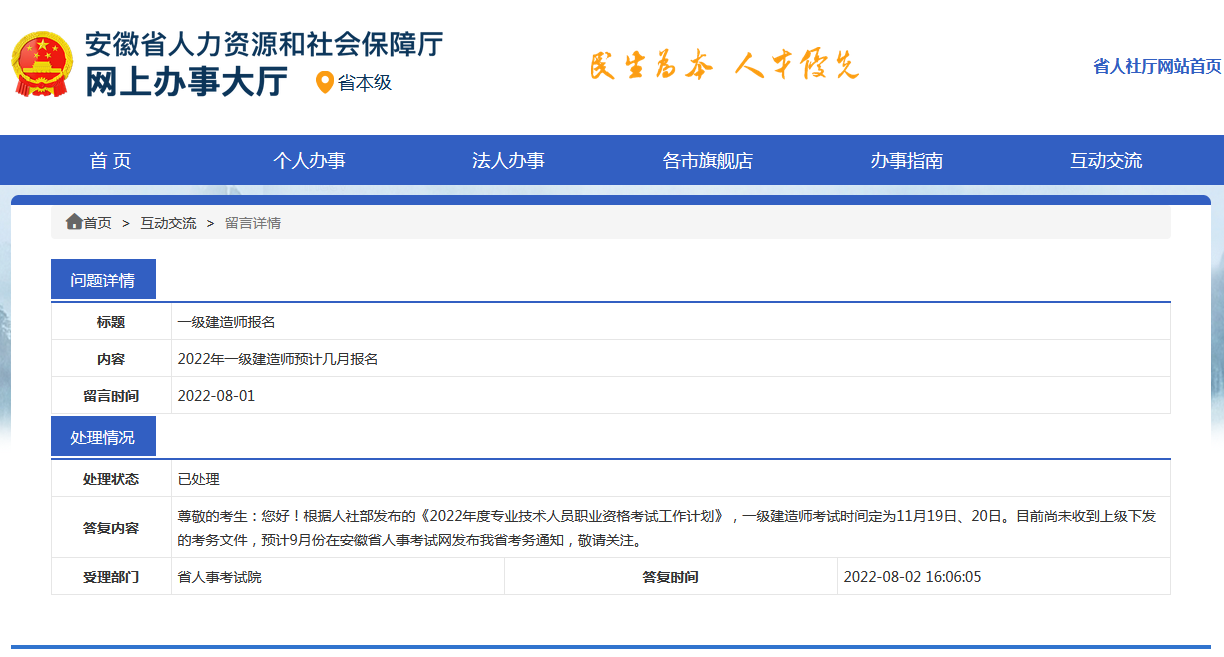Navigate to 互动交流 in top menu
This screenshot has width=1224, height=657.
[x=1105, y=161]
